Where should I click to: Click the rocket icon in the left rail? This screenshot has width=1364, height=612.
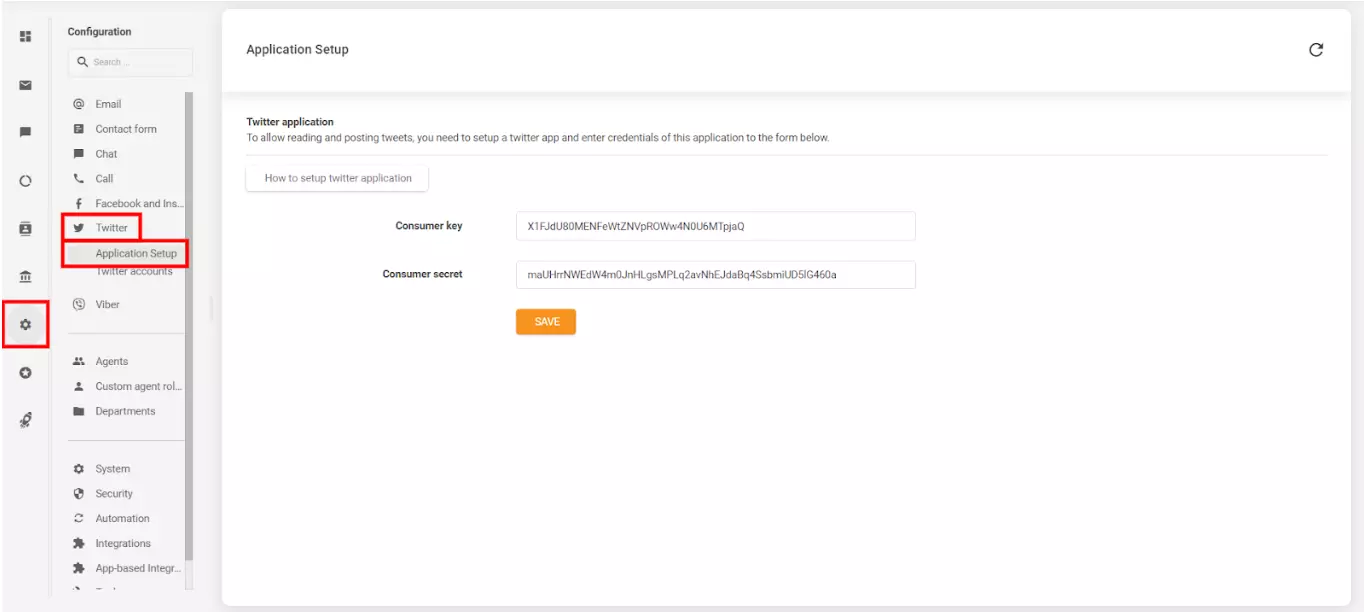click(25, 419)
